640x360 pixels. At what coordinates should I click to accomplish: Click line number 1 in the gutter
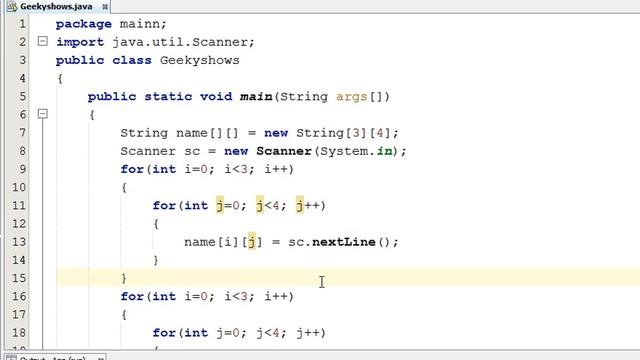[x=22, y=24]
